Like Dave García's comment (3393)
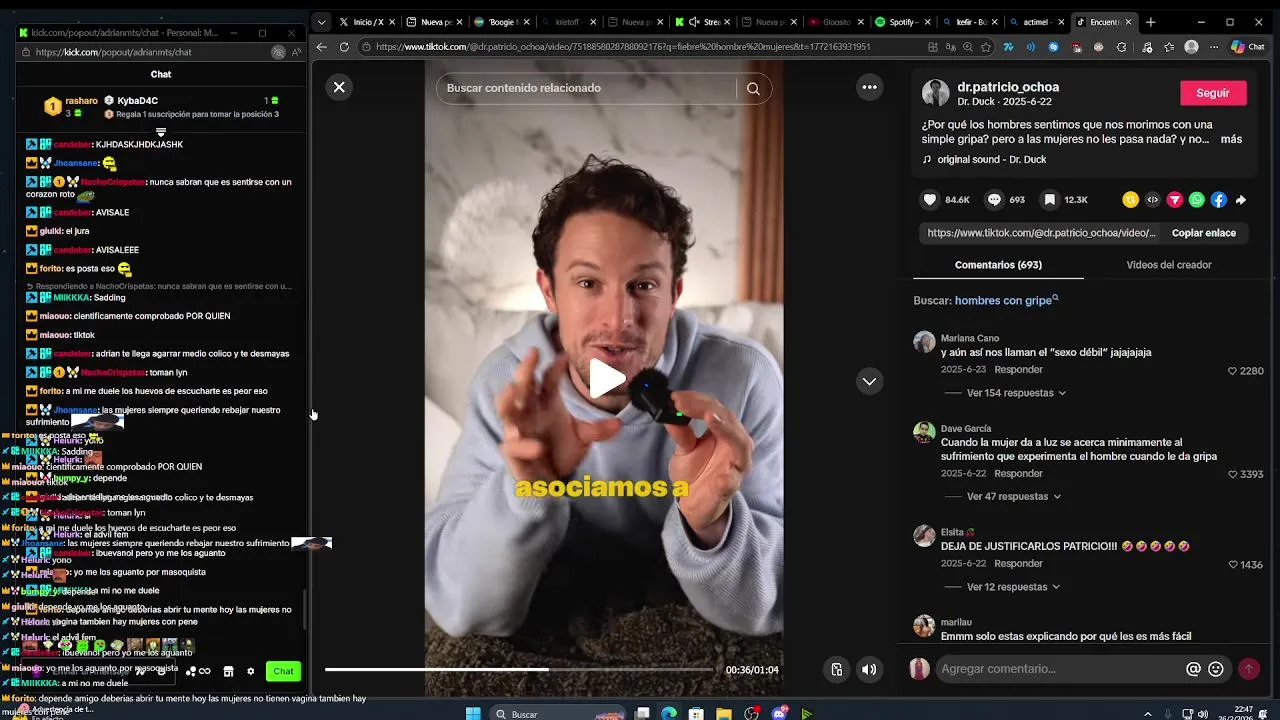 pos(1233,474)
